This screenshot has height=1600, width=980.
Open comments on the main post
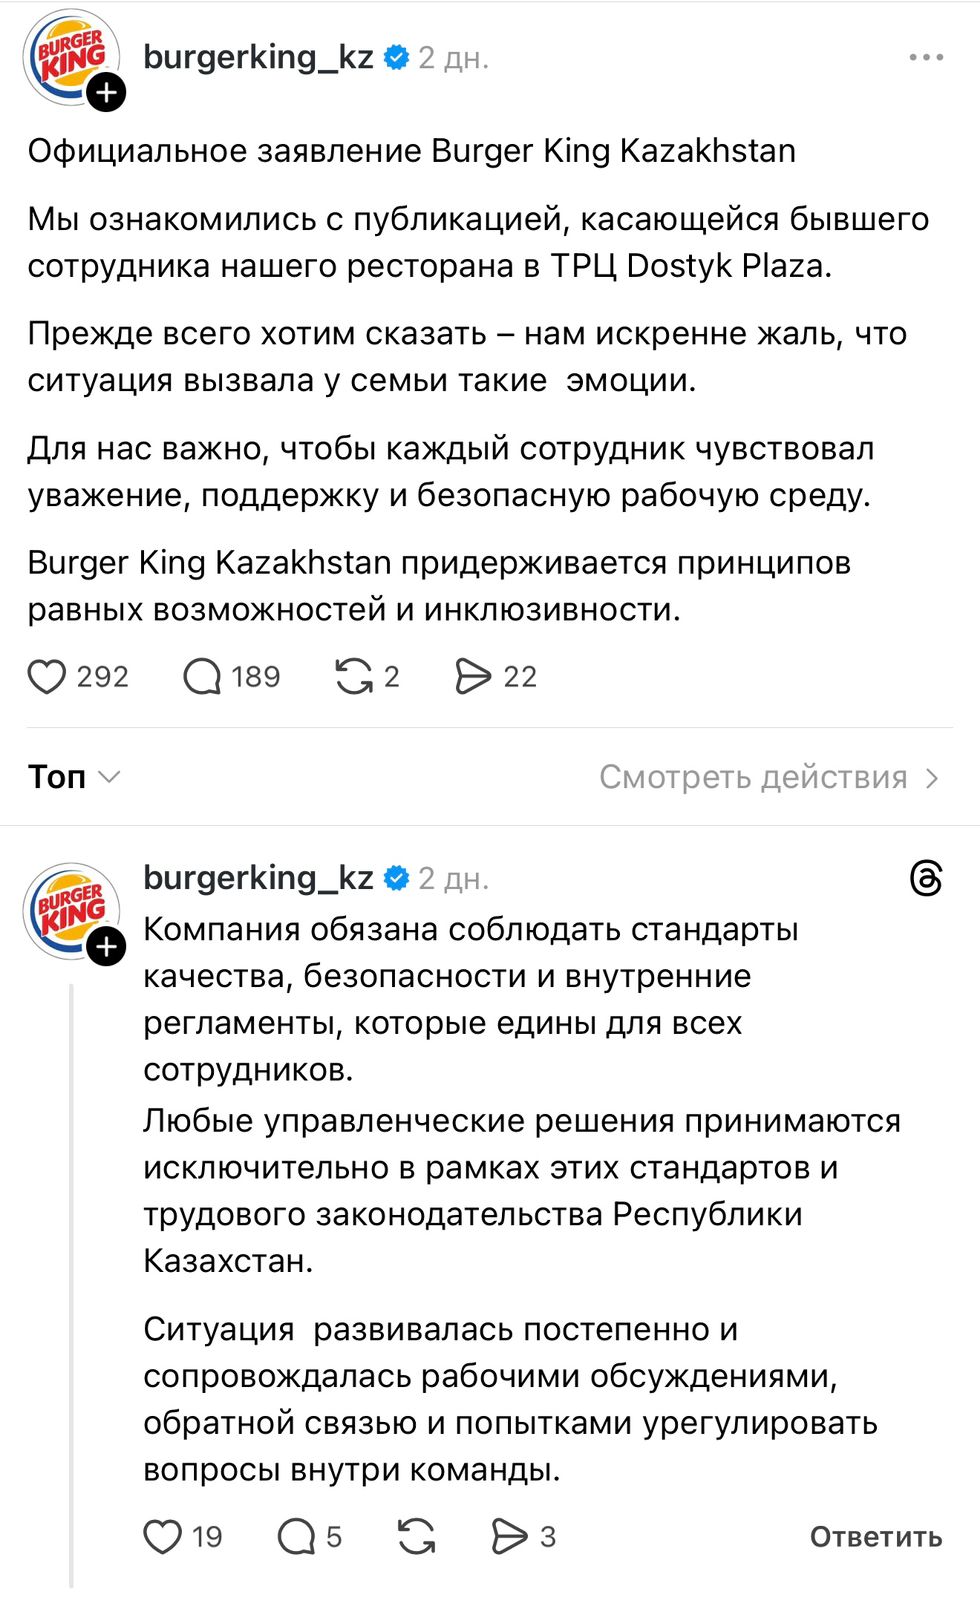coord(202,677)
